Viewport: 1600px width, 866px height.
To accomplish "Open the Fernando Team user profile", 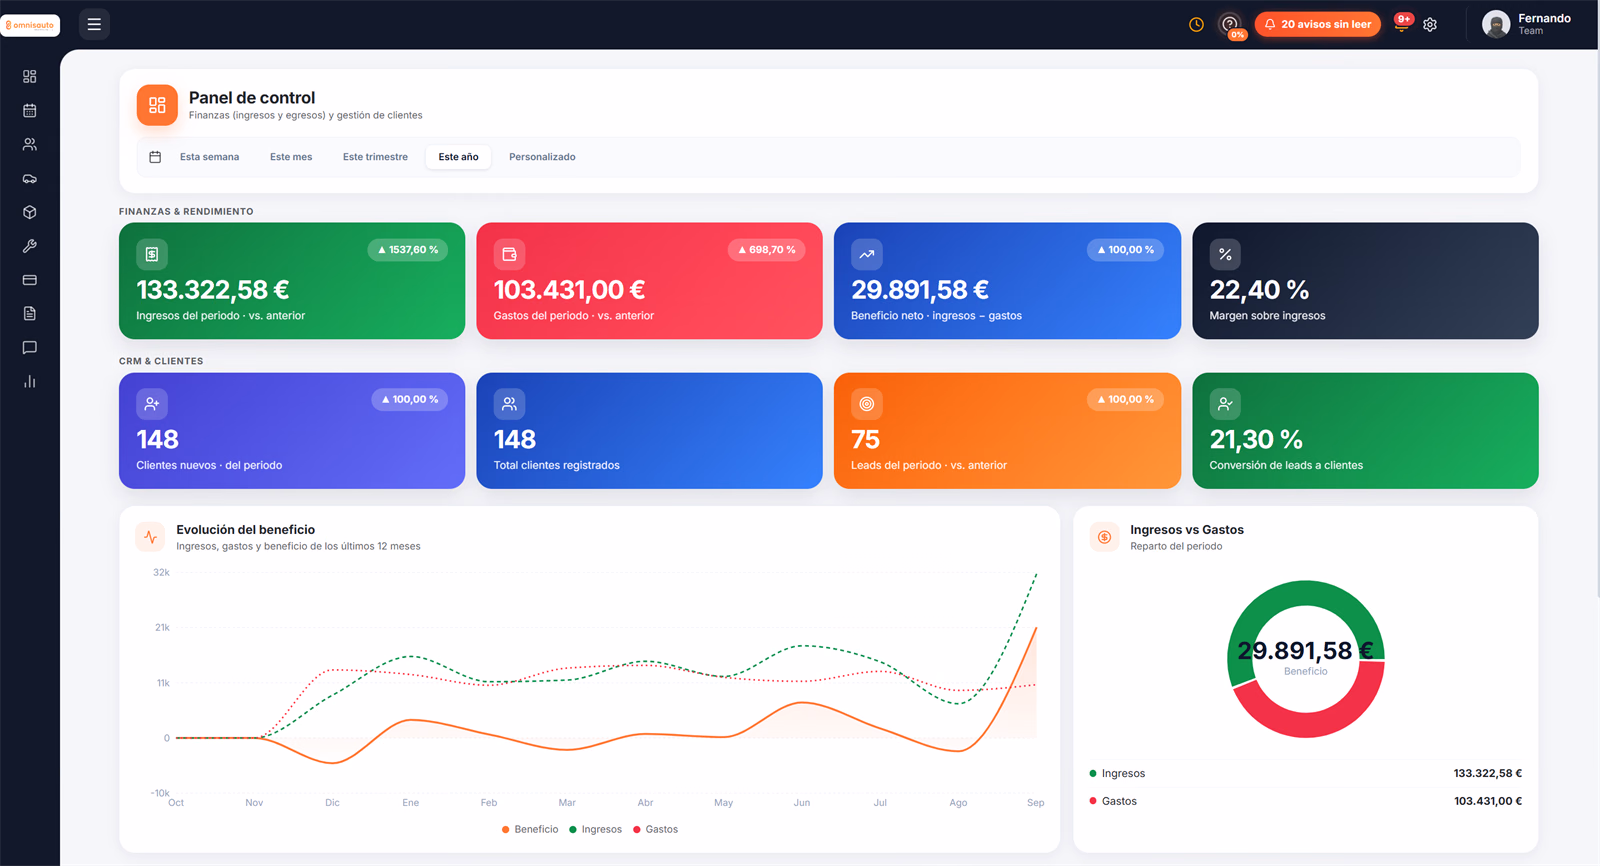I will [1527, 24].
